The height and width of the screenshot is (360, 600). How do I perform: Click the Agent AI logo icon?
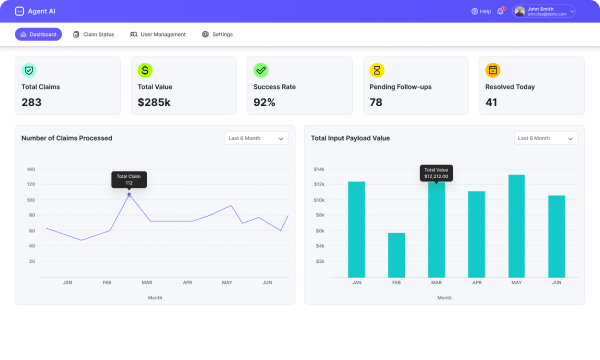20,11
